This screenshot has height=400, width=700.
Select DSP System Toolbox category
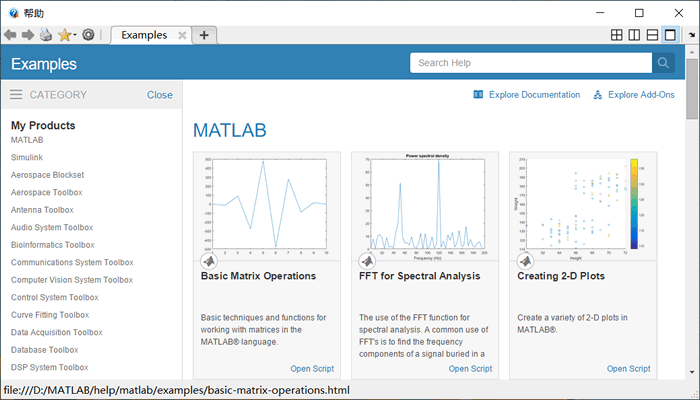coord(50,367)
